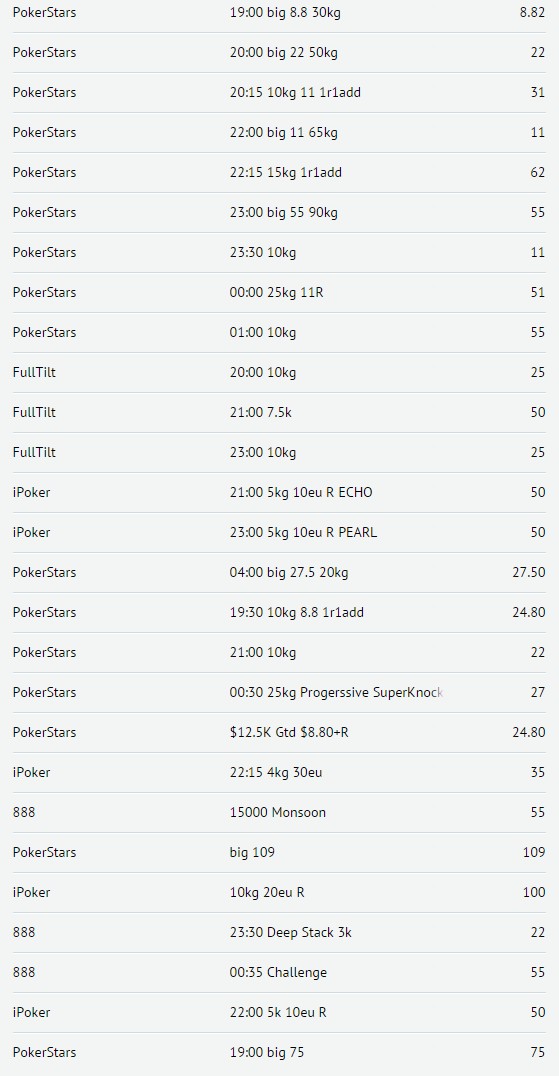The height and width of the screenshot is (1076, 559).
Task: Select the 22:15 4kg 30eu row
Action: [279, 772]
